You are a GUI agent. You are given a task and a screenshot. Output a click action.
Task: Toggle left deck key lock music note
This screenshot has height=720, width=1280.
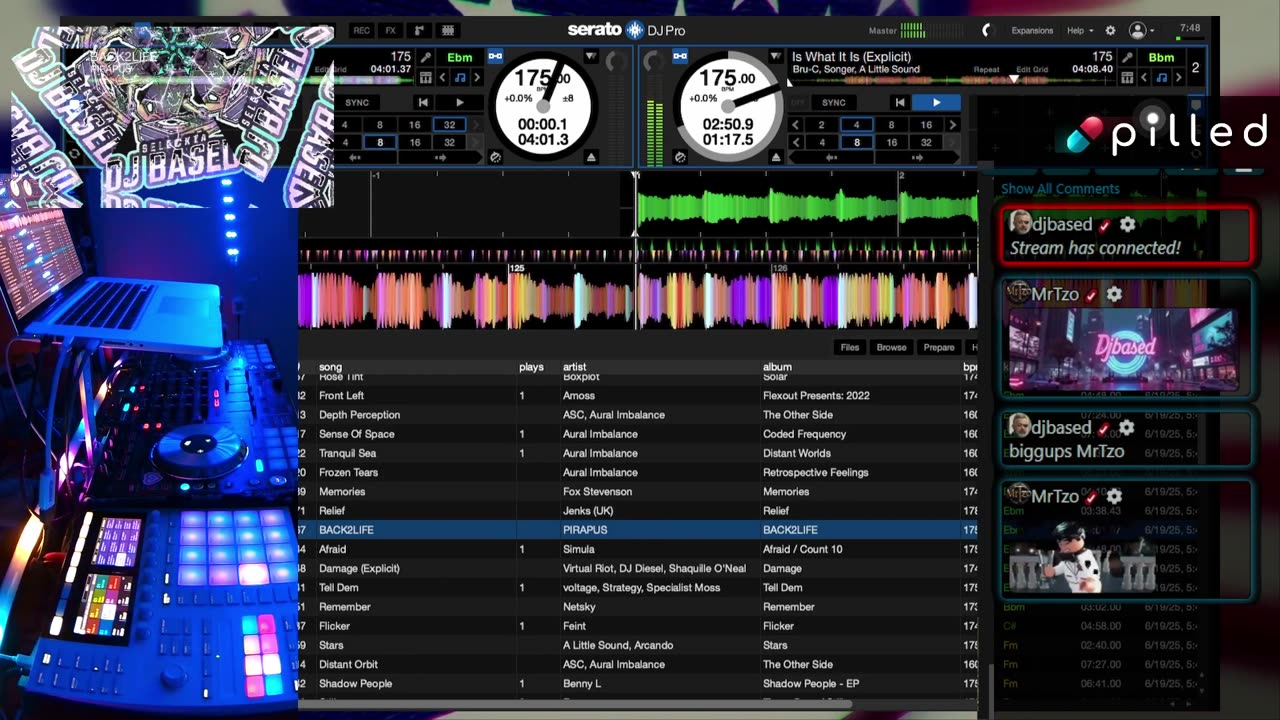click(459, 78)
